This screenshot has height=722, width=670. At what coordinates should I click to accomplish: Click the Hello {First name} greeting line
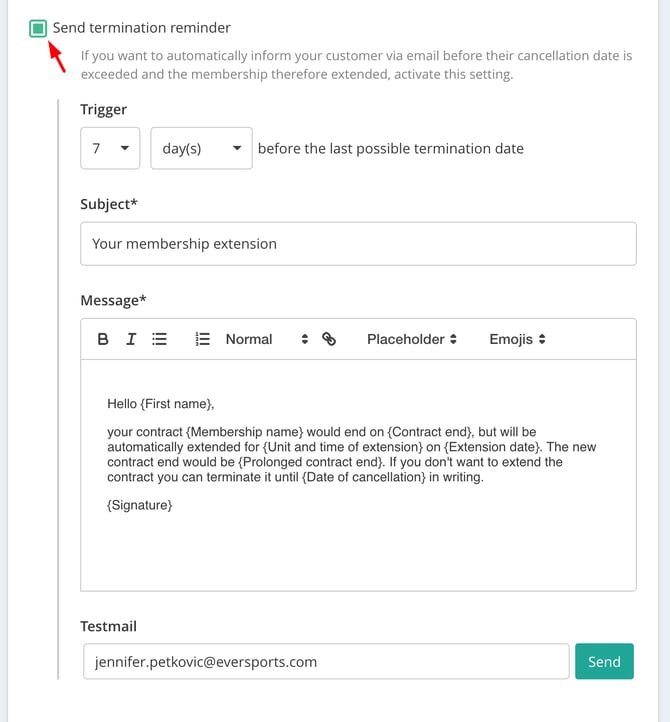tap(161, 404)
